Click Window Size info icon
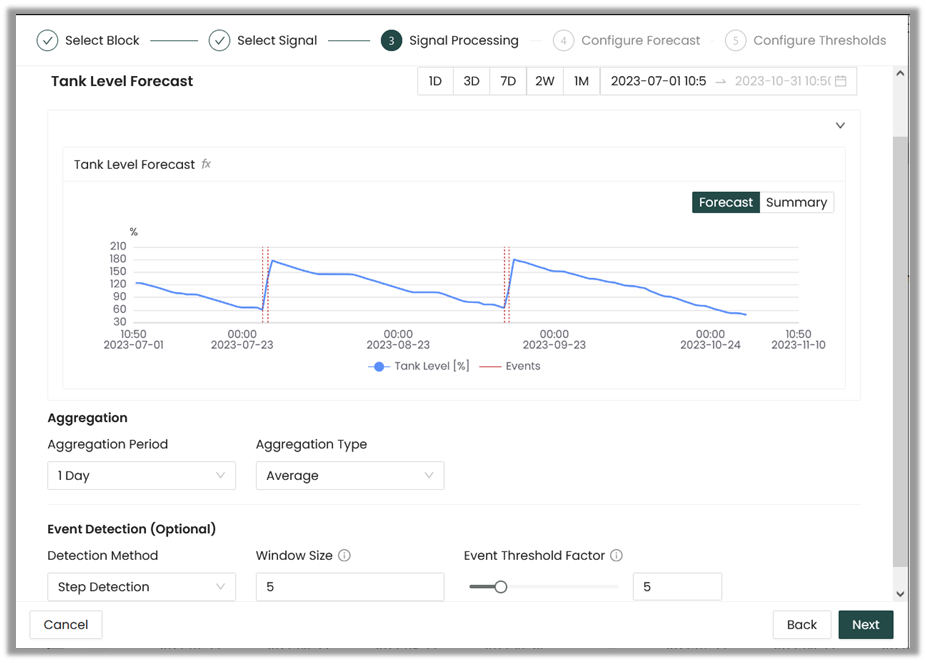Screen dimensions: 926x663 tap(345, 556)
